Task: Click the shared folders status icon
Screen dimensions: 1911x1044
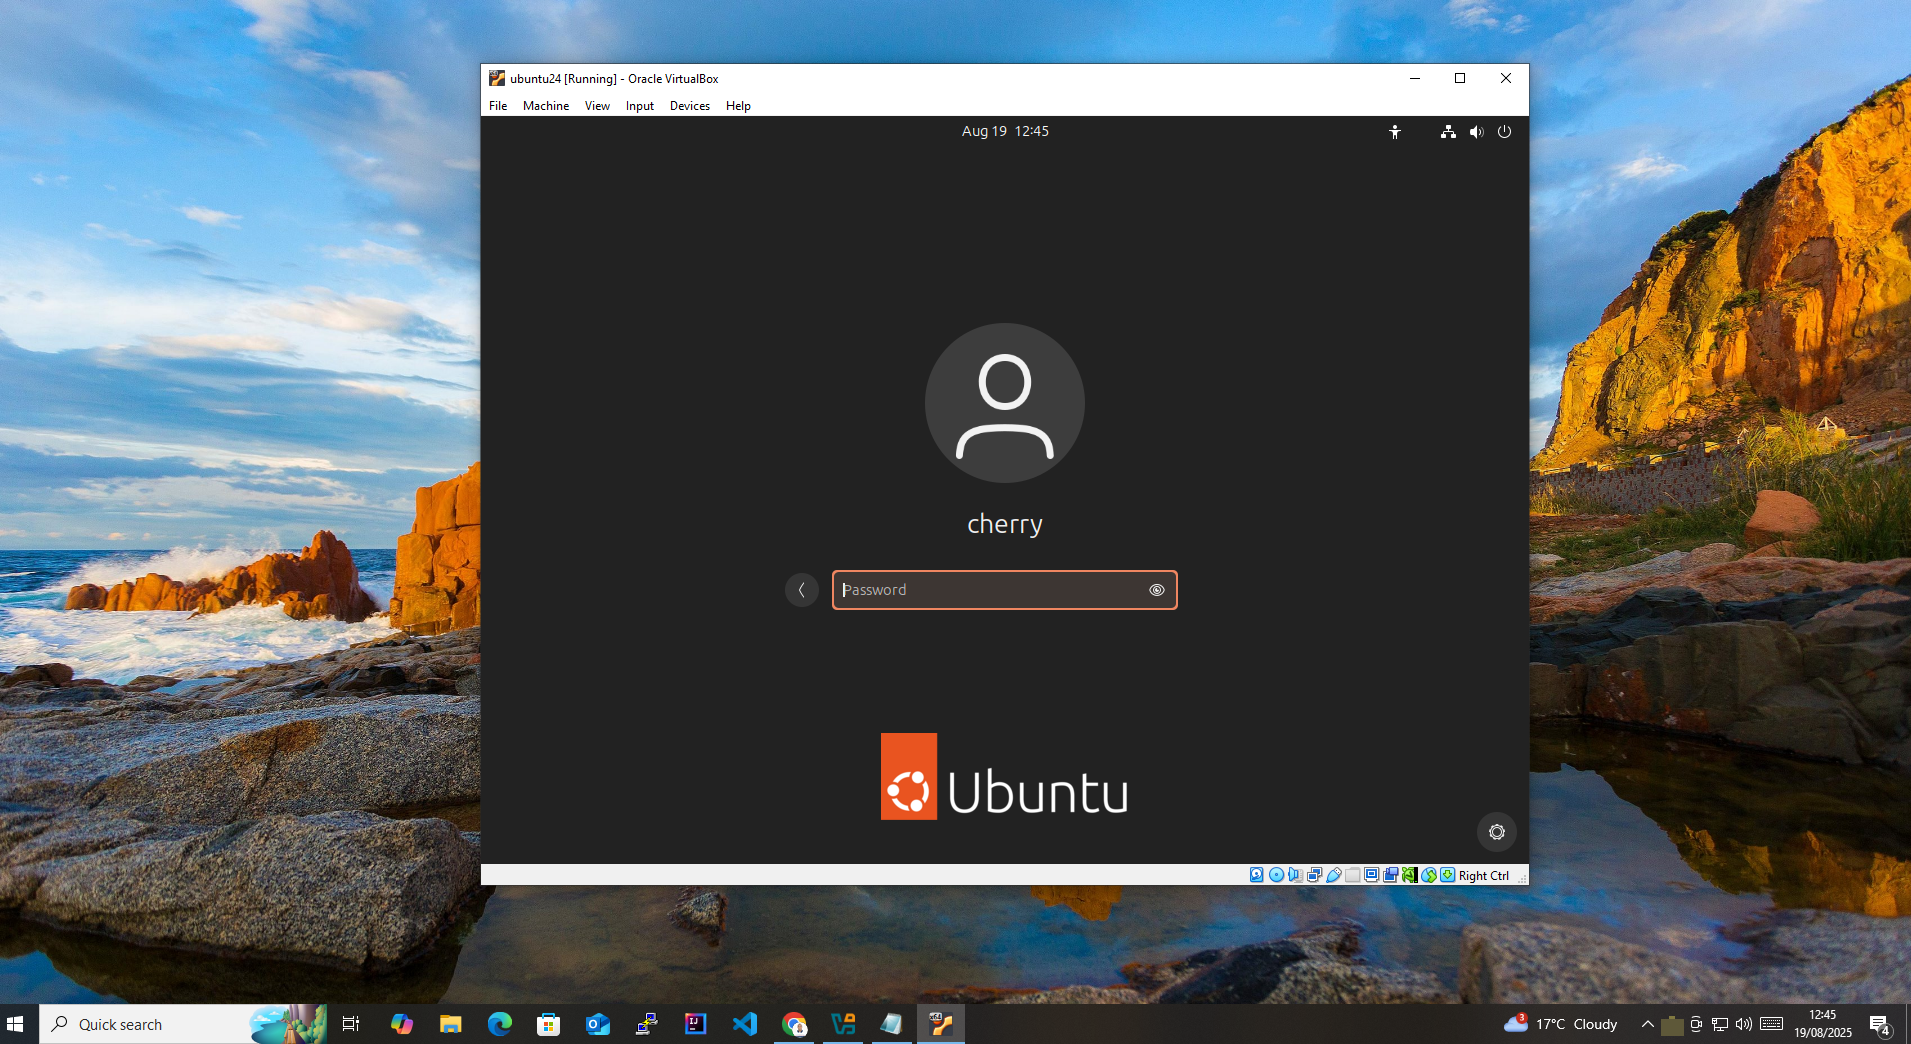Action: 1353,875
